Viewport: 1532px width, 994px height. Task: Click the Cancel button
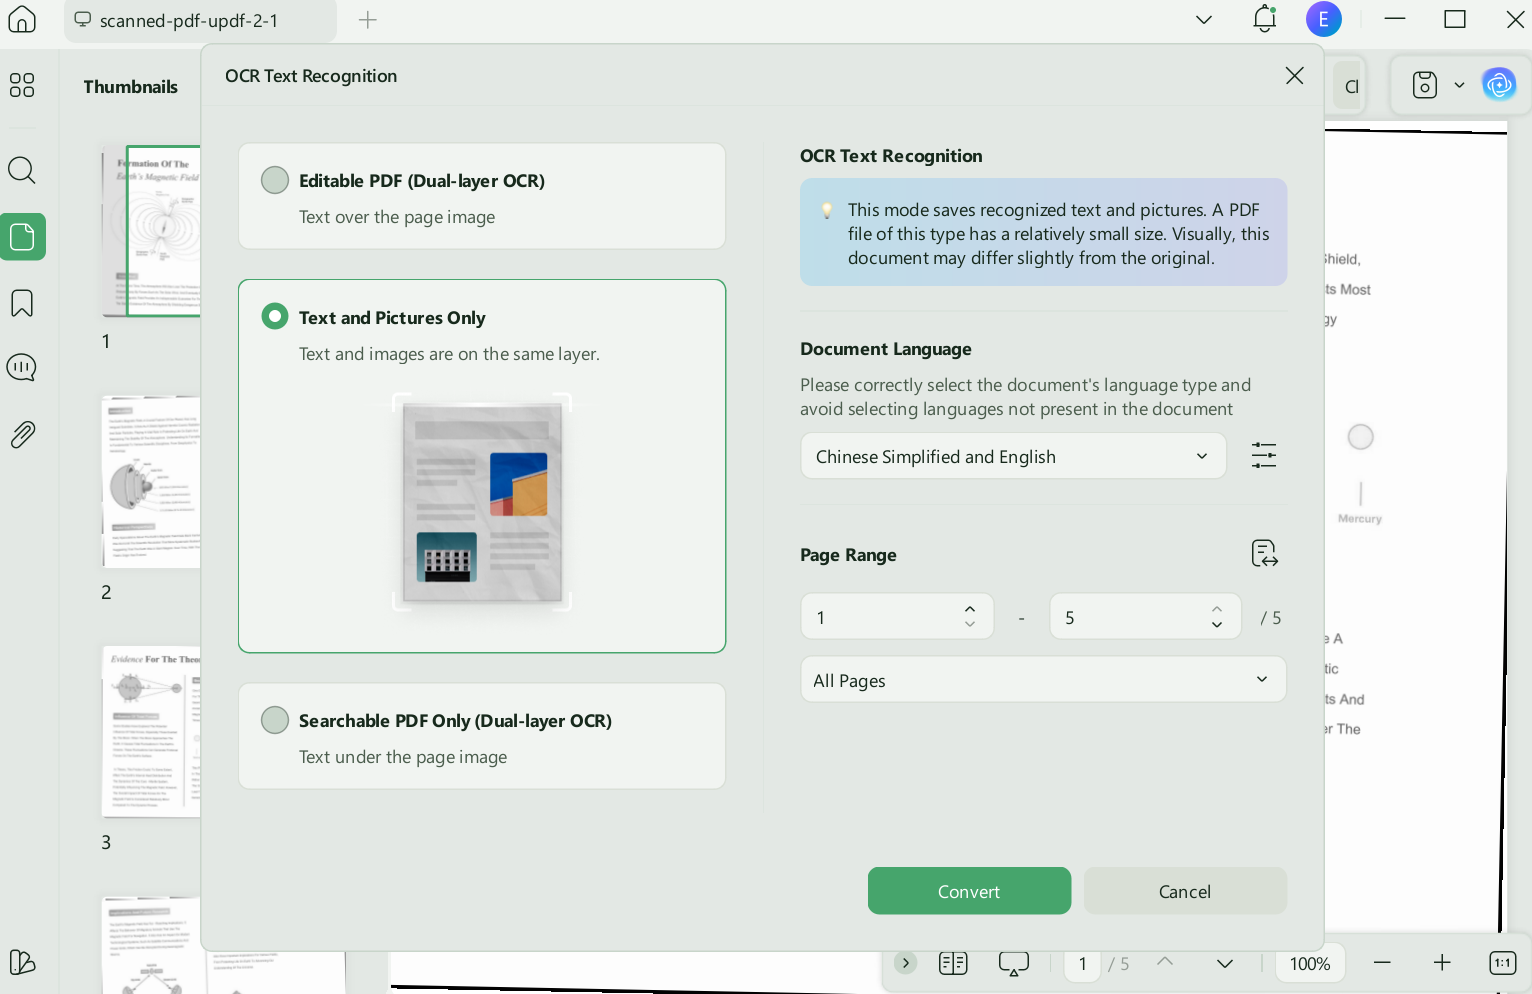pos(1185,891)
